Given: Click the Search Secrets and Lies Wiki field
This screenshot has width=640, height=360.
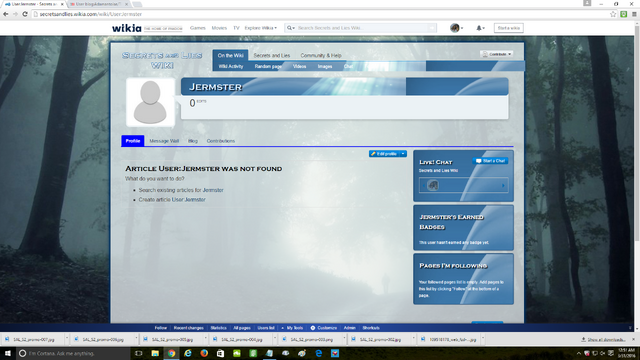Looking at the screenshot, I should click(362, 28).
